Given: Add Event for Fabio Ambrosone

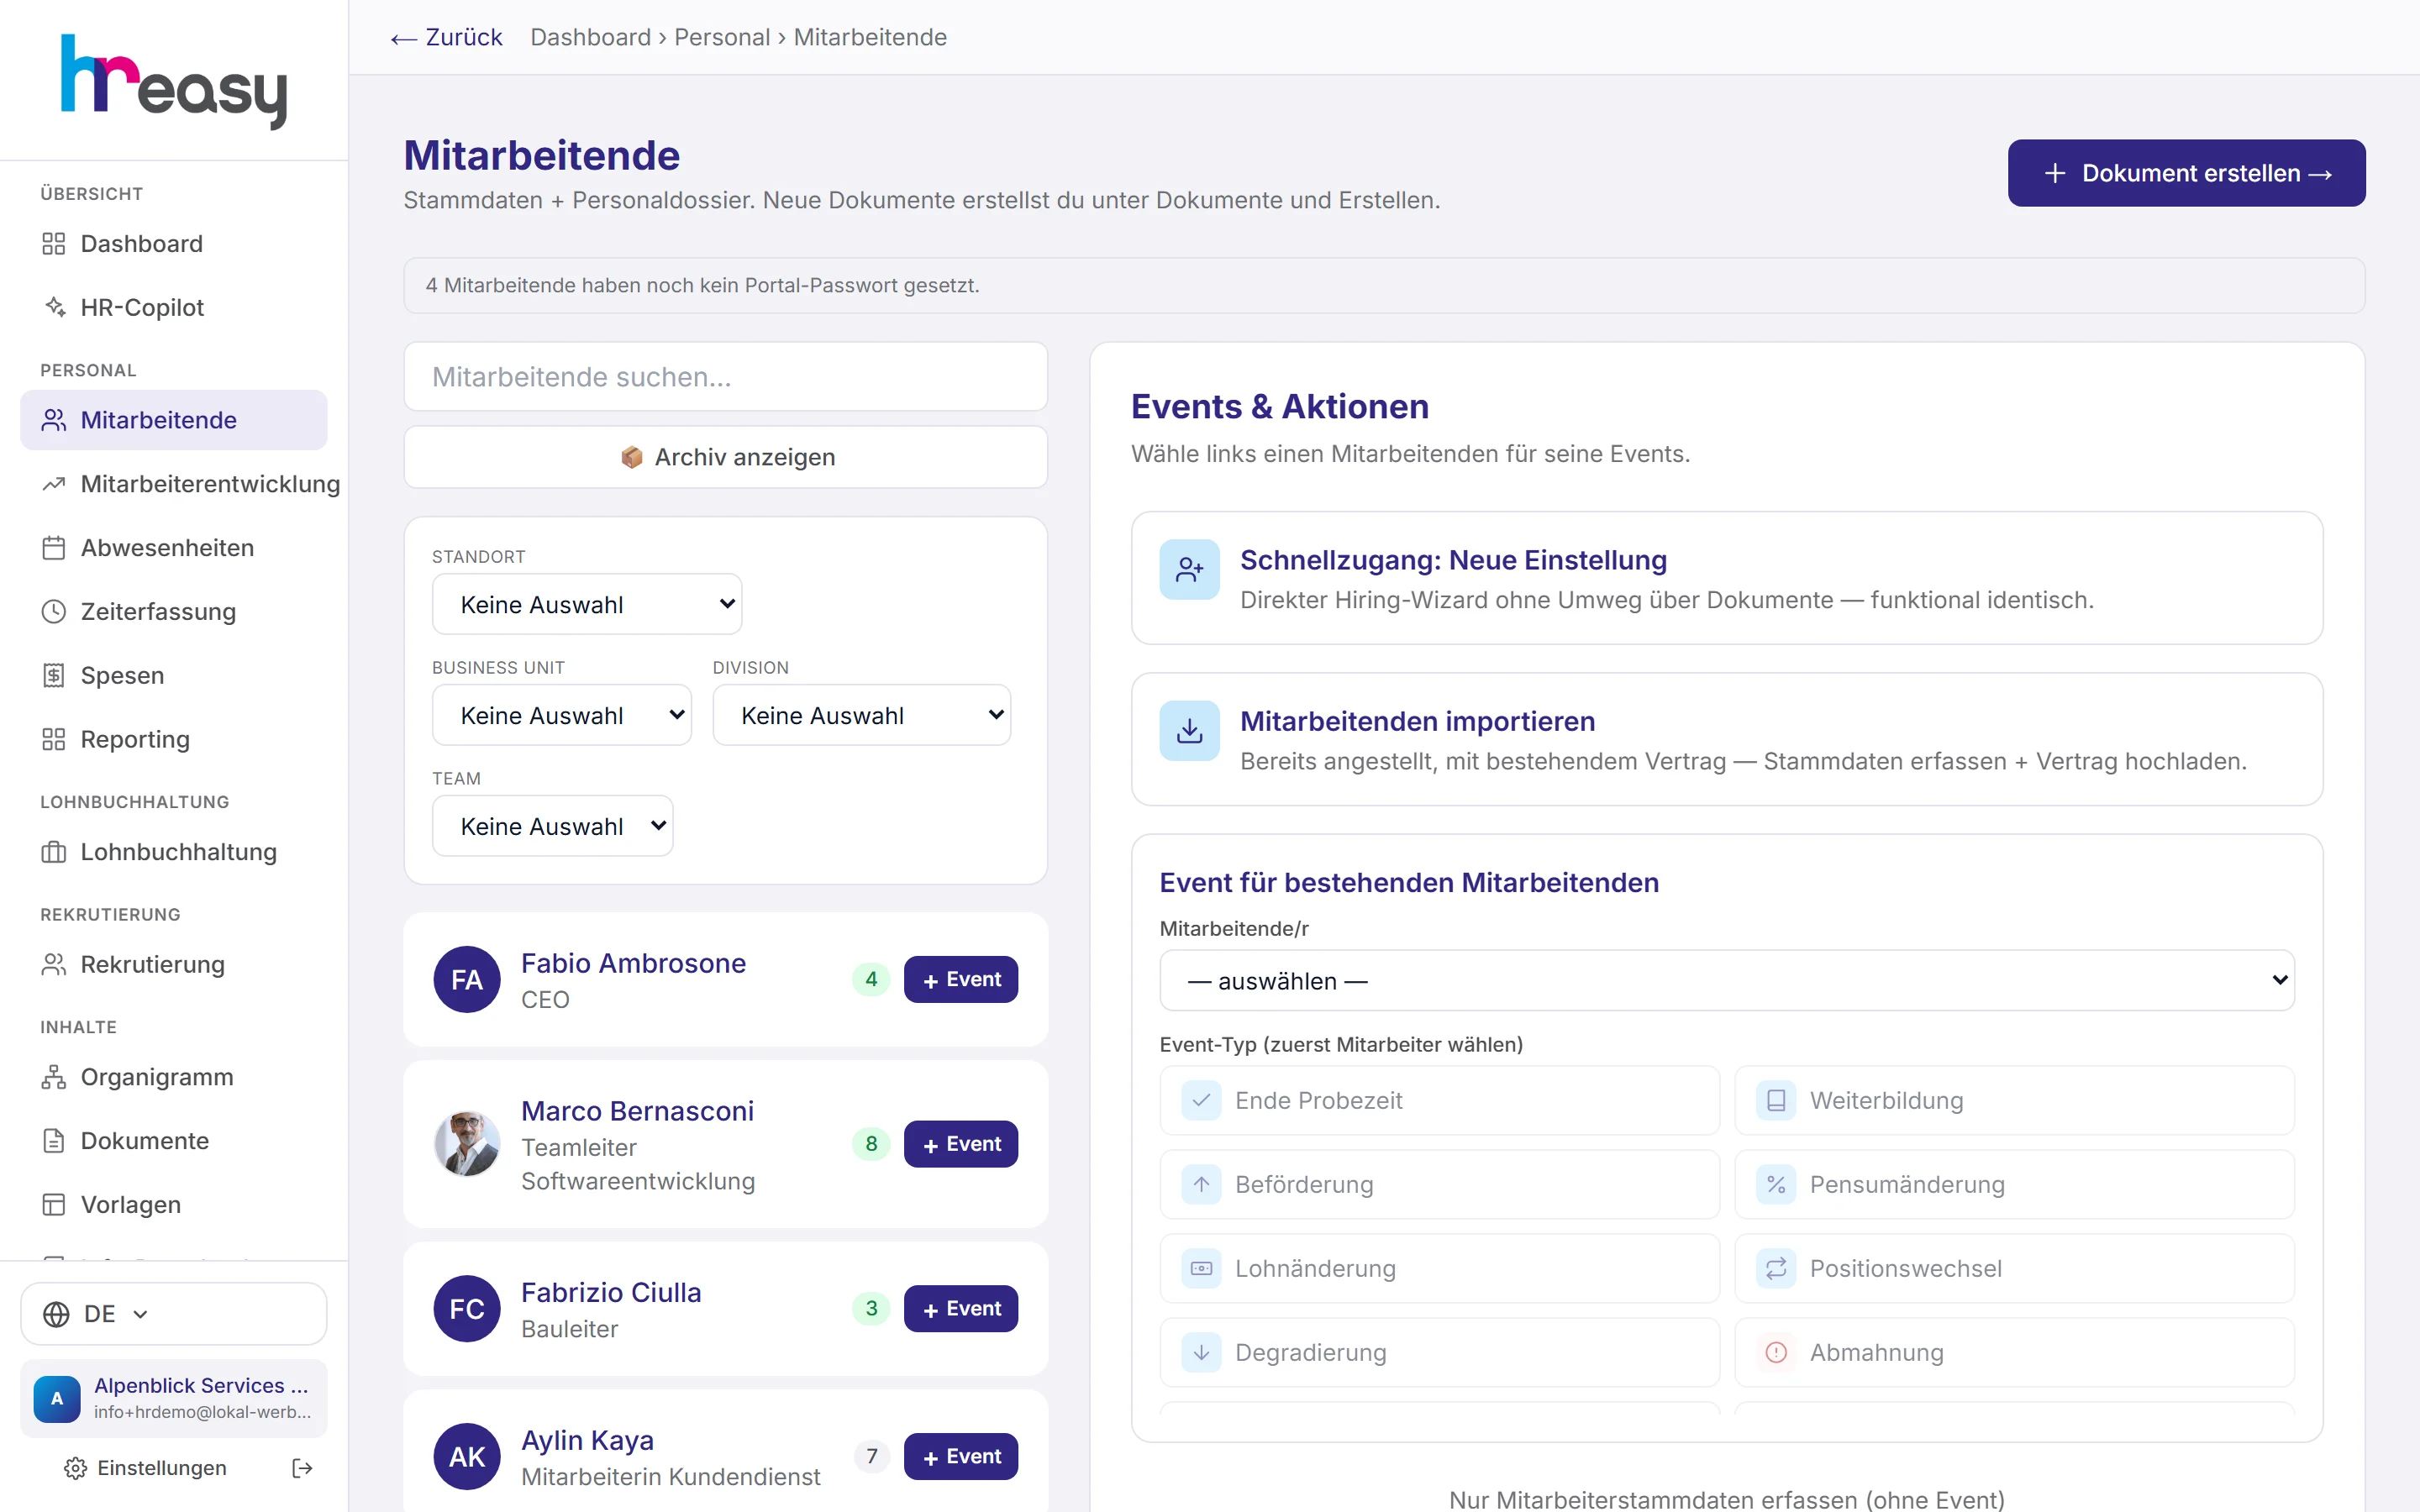Looking at the screenshot, I should (961, 979).
